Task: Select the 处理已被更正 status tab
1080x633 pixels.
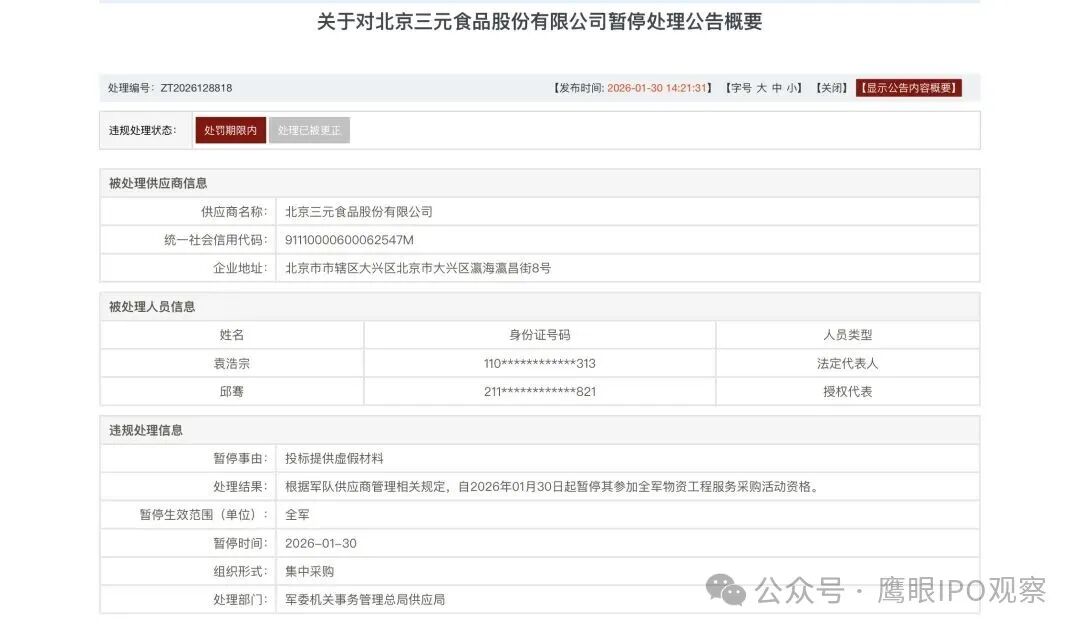Action: click(309, 131)
